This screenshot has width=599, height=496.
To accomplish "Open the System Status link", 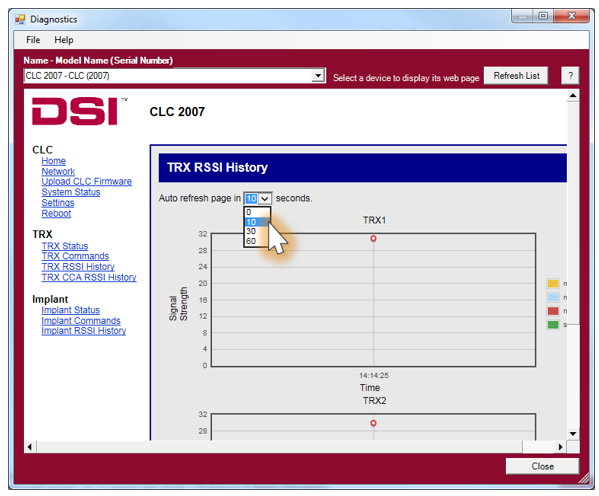I will coord(71,192).
